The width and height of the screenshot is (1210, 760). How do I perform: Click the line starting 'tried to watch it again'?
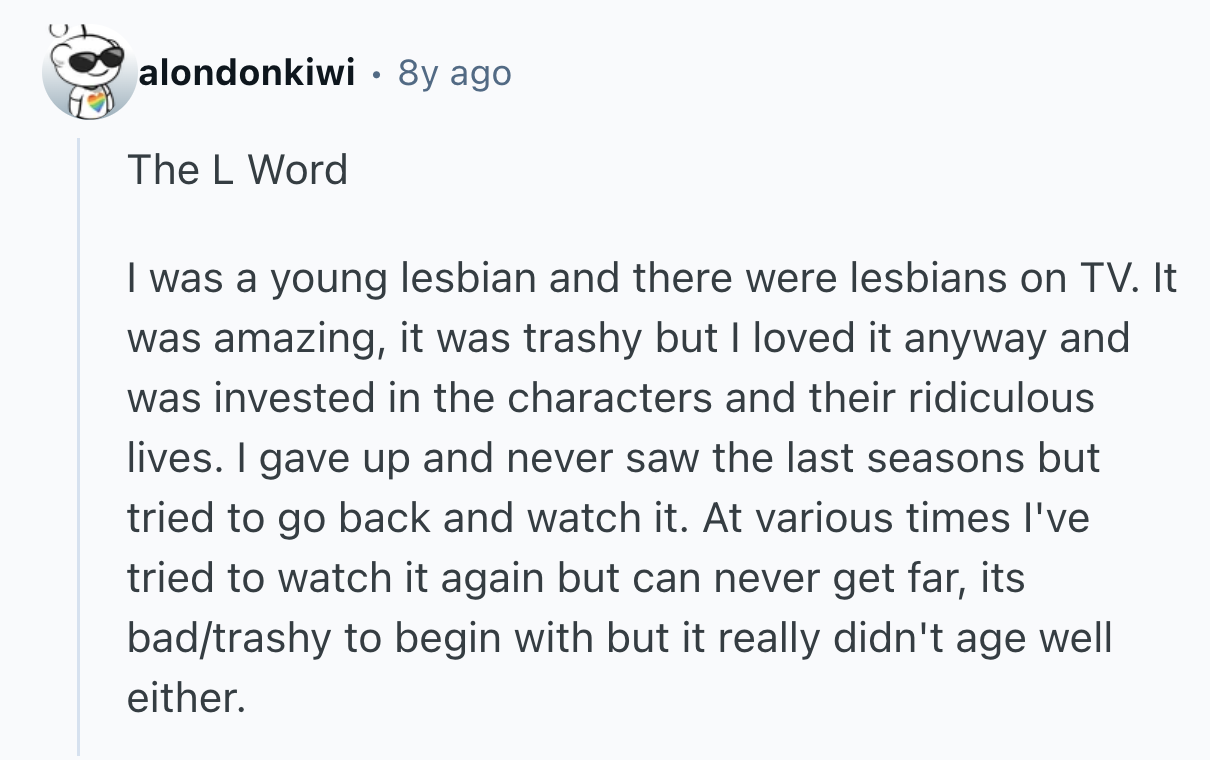[x=575, y=577]
